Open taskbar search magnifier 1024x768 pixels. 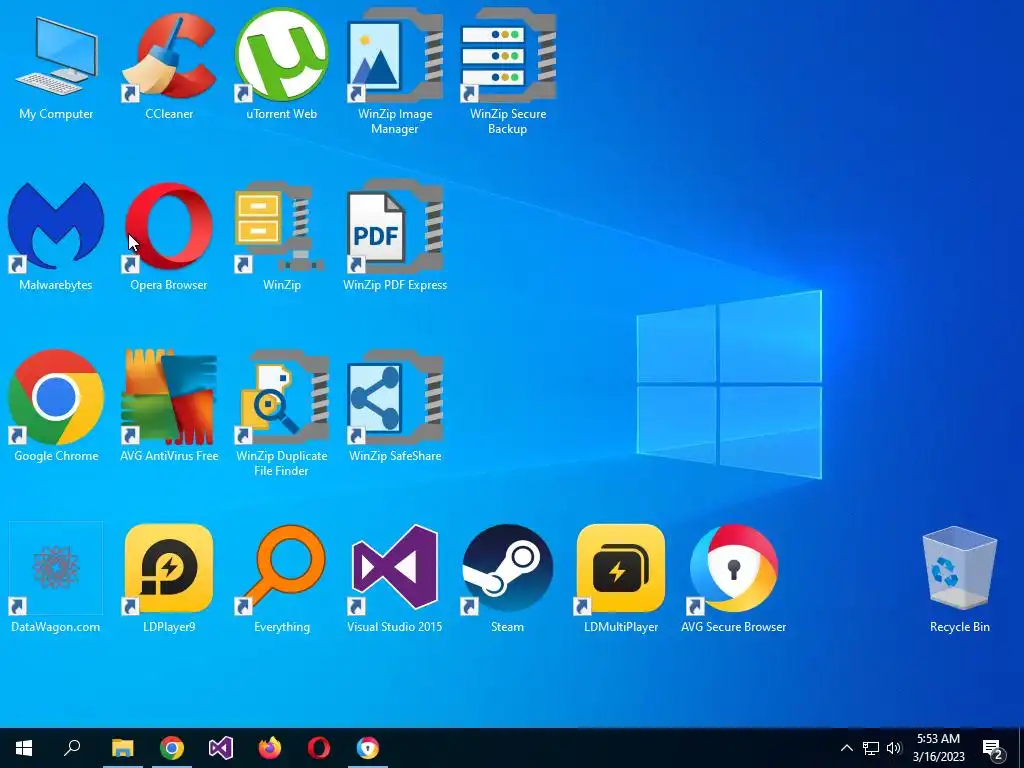click(72, 748)
